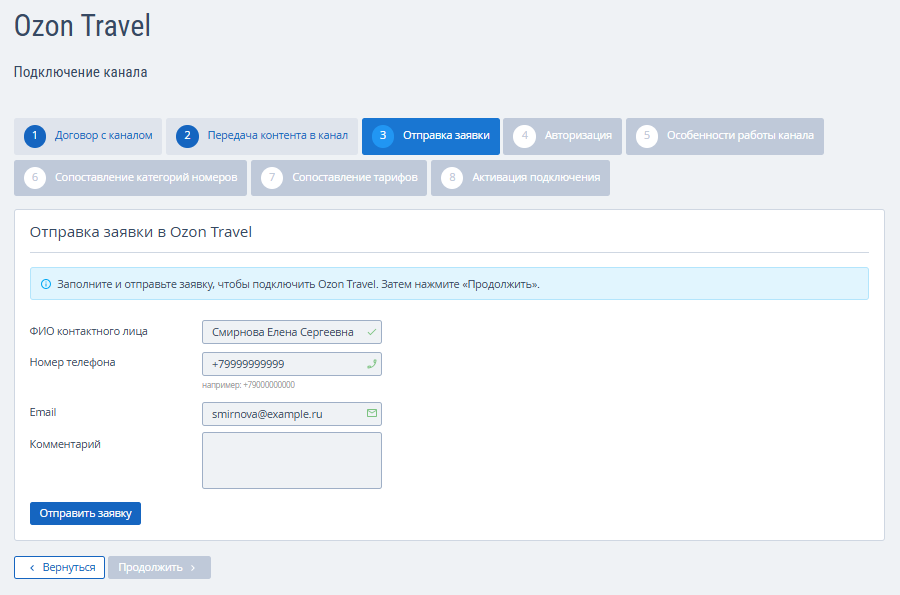This screenshot has height=595, width=900.
Task: Switch to step 4 Авторизация
Action: [x=562, y=136]
